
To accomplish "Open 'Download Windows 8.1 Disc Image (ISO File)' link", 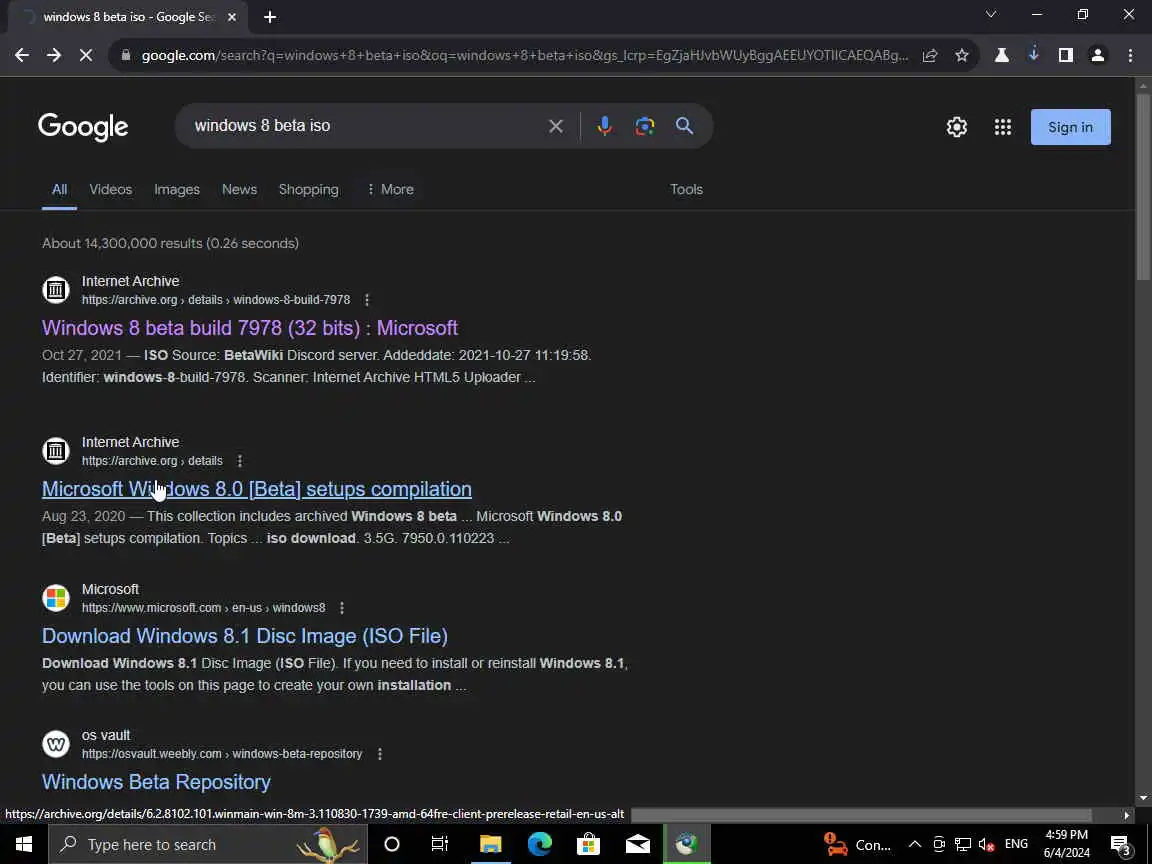I will tap(245, 636).
